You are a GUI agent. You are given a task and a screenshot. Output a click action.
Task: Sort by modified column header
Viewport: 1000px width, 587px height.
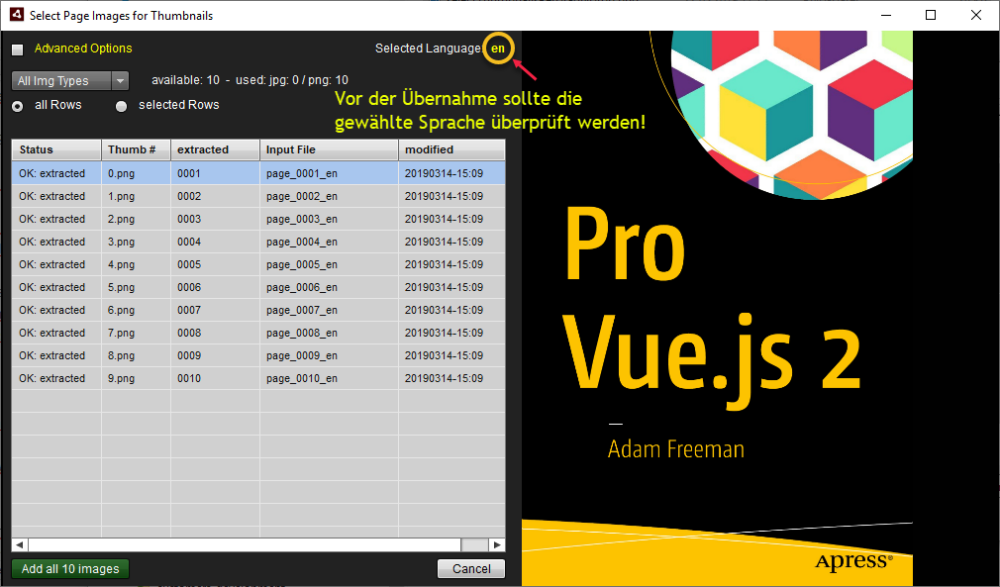point(452,149)
